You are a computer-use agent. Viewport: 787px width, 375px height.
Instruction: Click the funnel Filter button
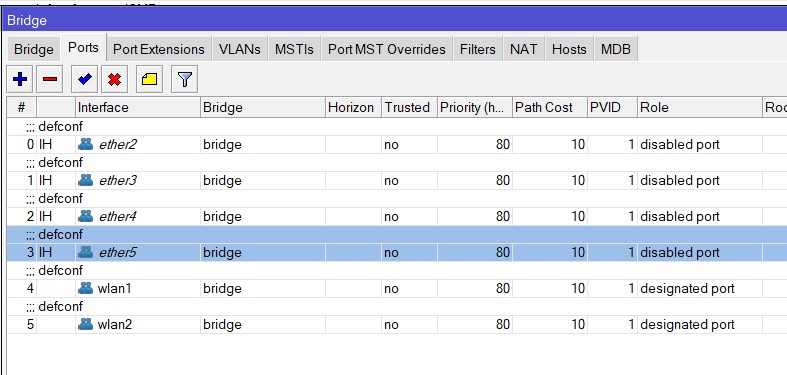click(185, 79)
